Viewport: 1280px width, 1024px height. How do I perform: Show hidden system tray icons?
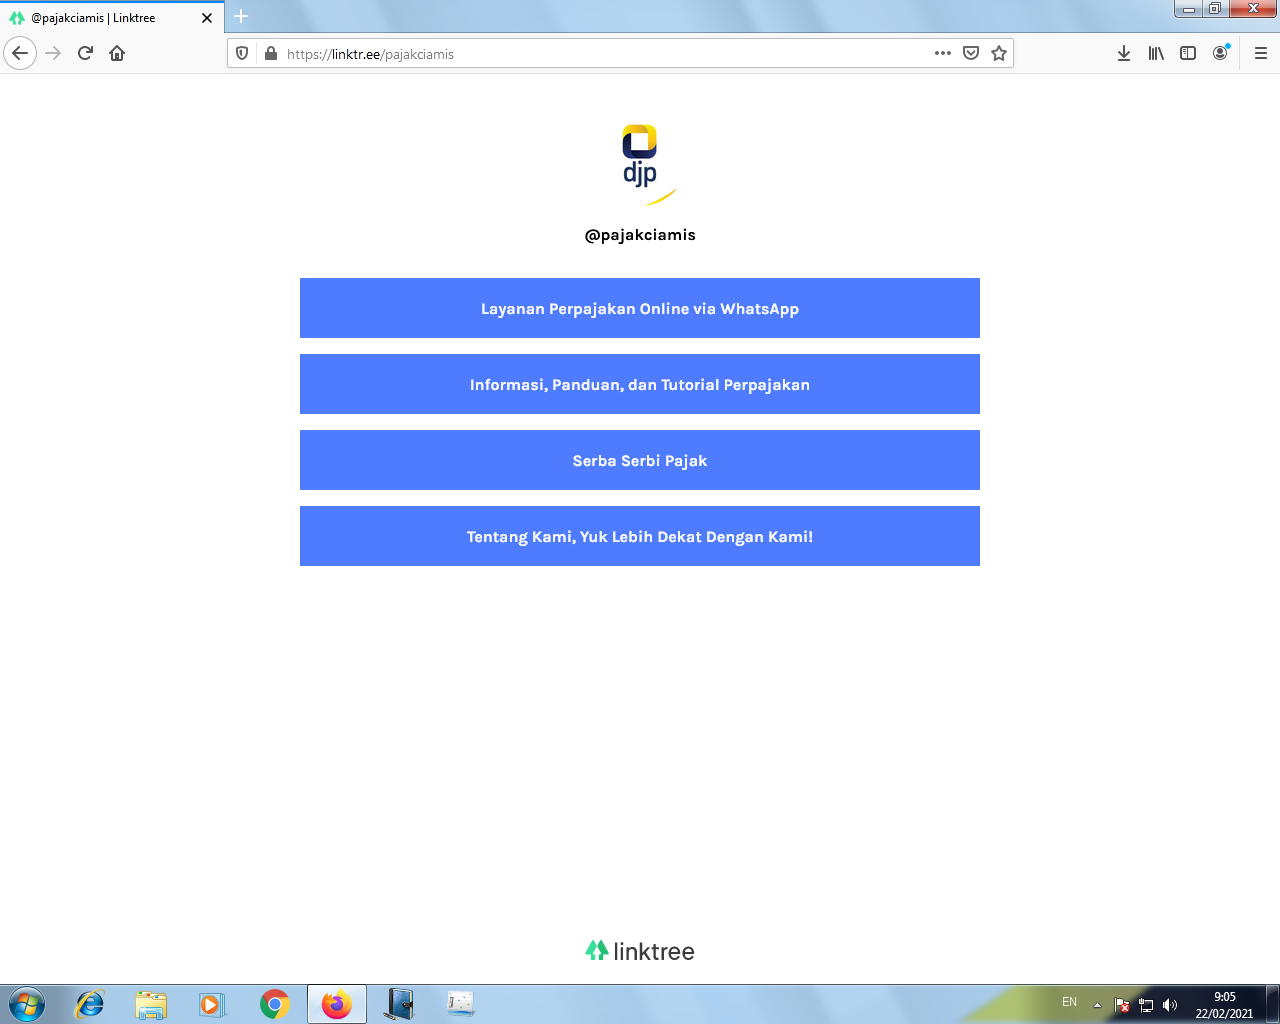coord(1097,1004)
